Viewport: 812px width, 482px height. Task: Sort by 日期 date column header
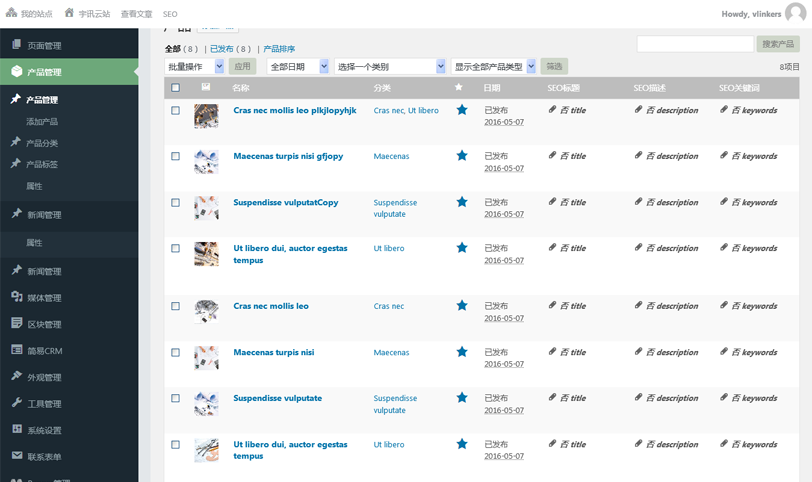[x=492, y=87]
